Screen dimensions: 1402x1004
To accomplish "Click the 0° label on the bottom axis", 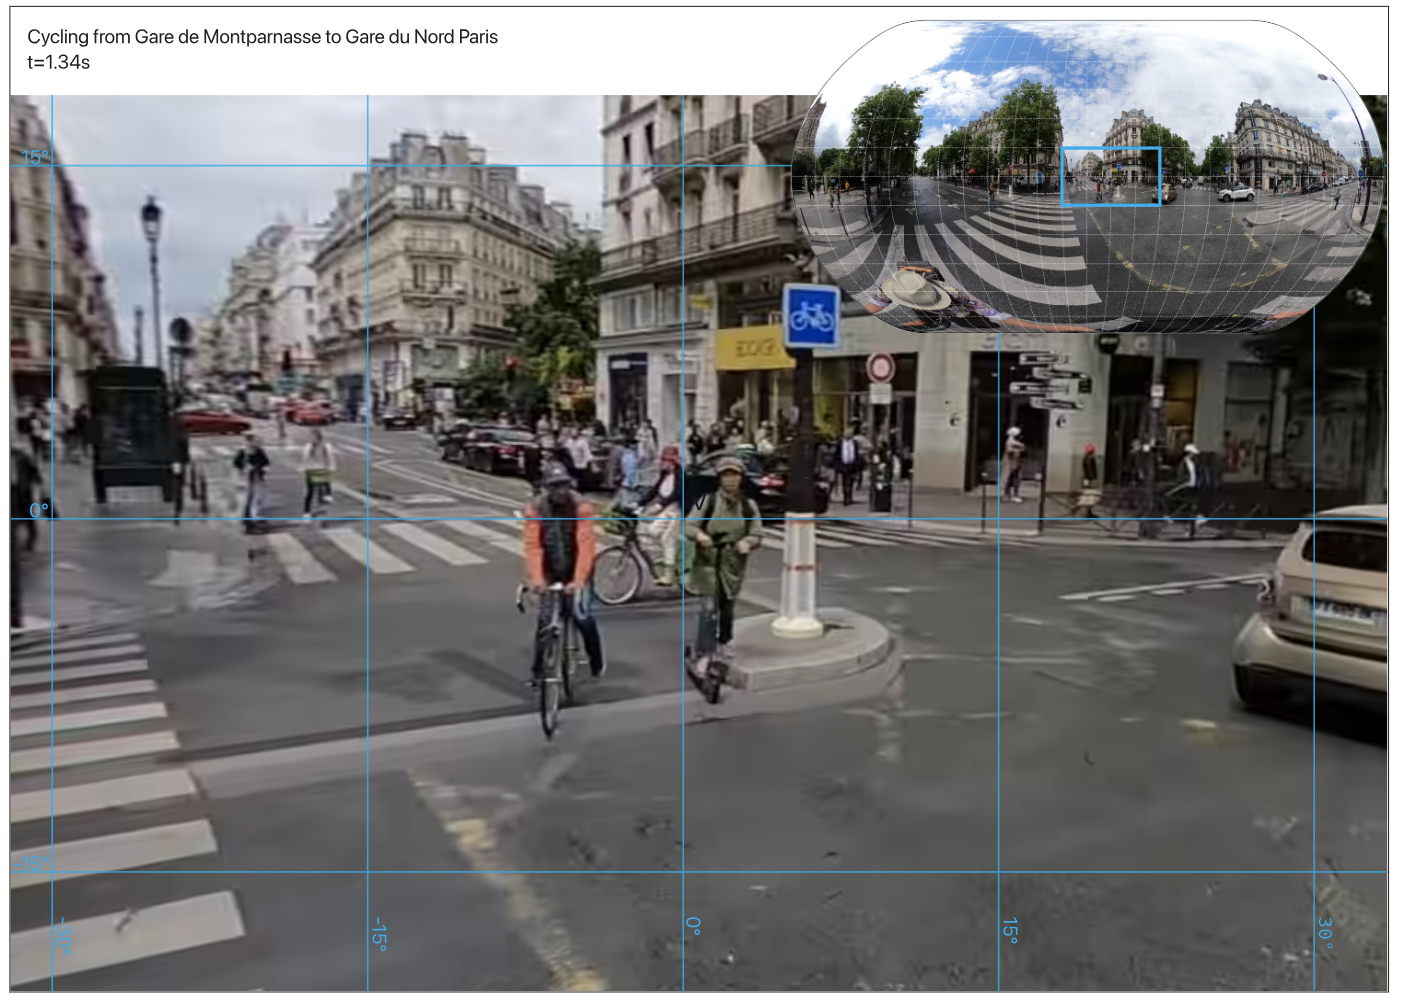I will pyautogui.click(x=694, y=926).
